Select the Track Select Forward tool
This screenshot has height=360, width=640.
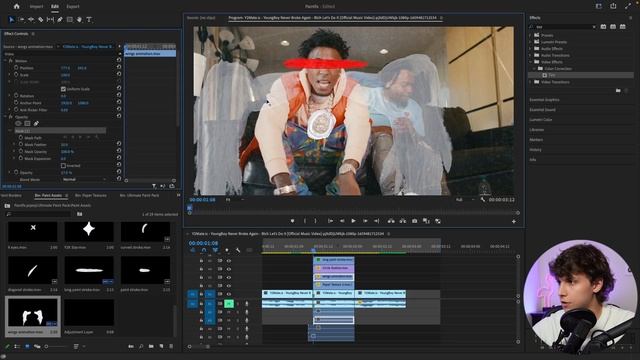pos(21,19)
